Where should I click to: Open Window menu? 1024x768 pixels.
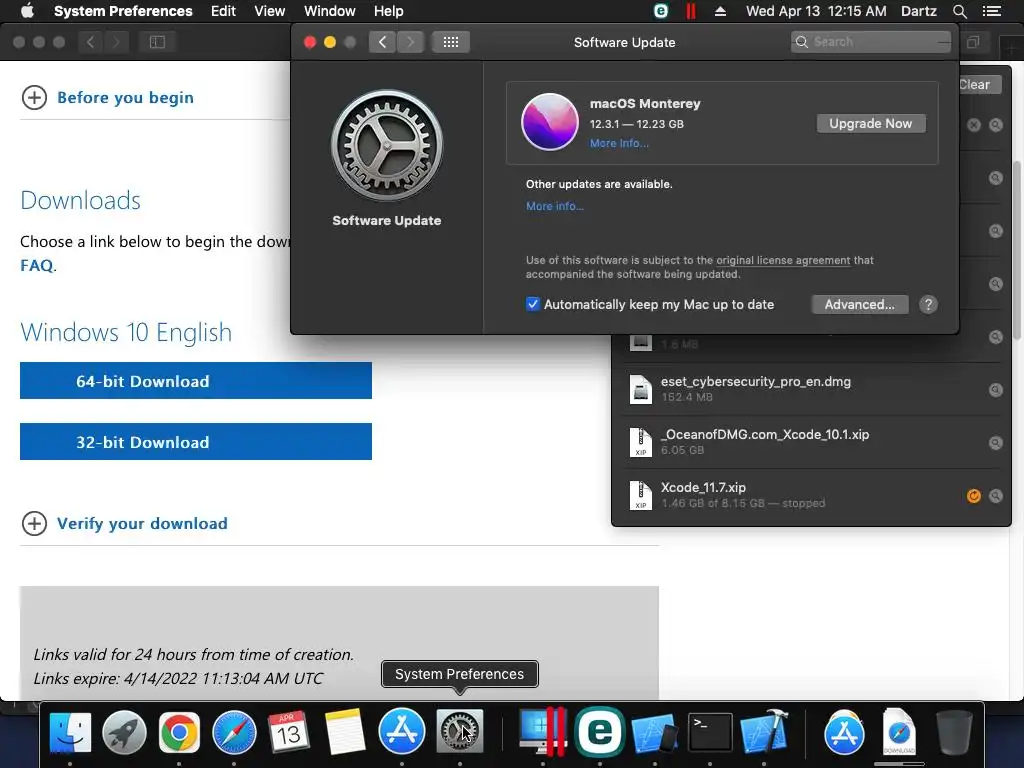(329, 11)
